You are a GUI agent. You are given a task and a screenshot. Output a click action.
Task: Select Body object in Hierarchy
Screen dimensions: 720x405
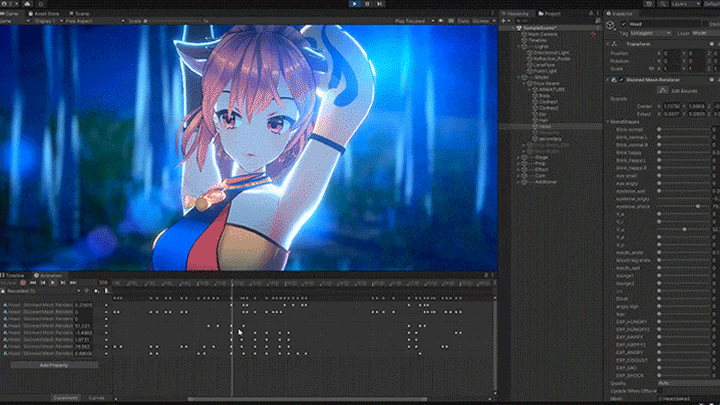(x=545, y=96)
